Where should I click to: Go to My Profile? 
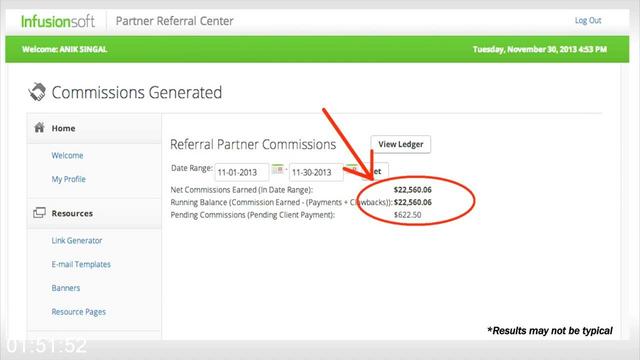69,179
